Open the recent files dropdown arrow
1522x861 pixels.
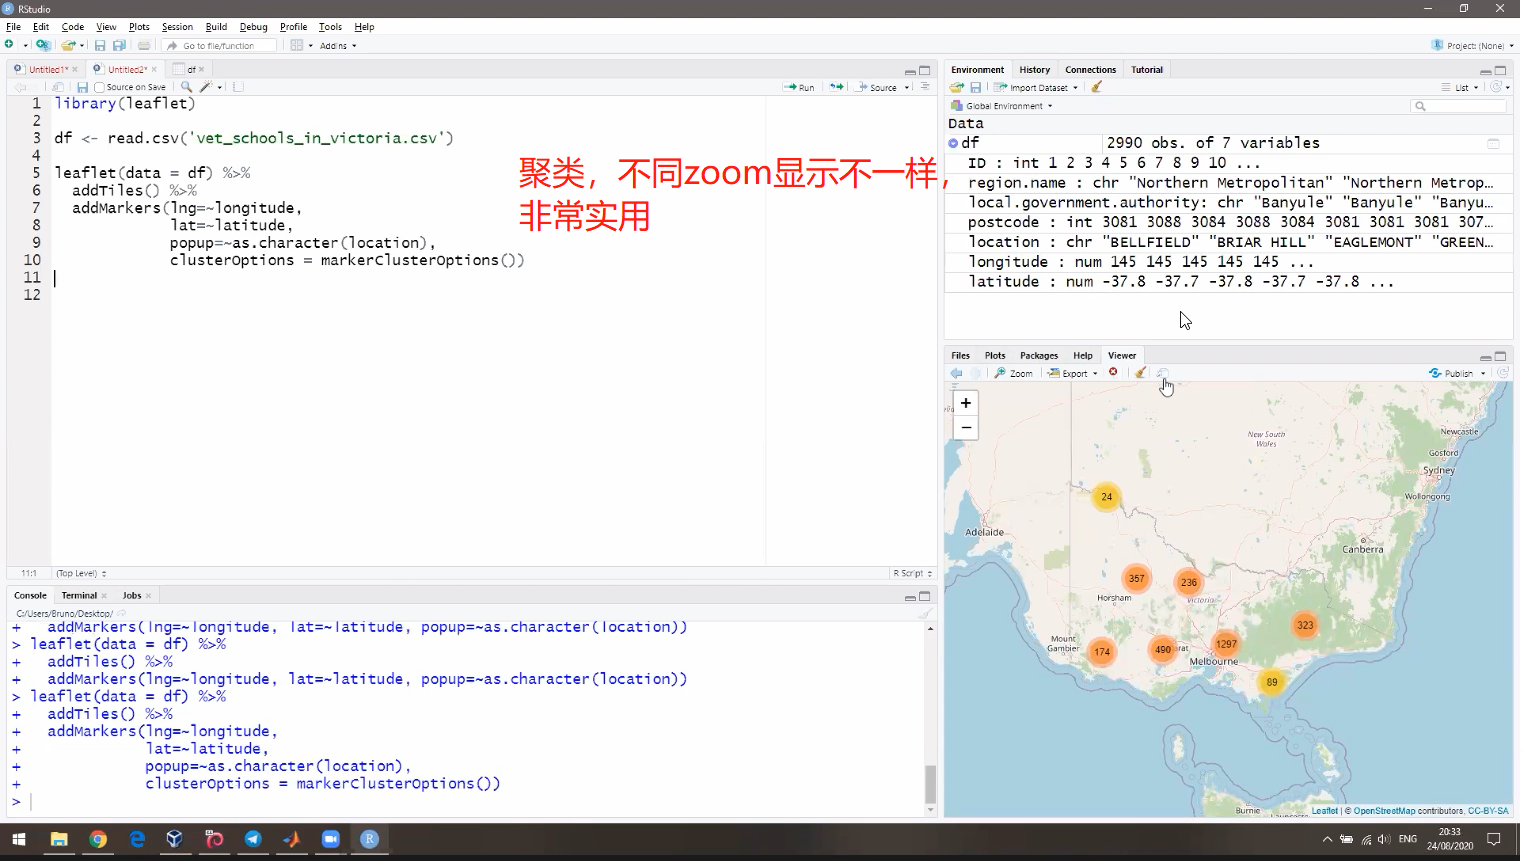pyautogui.click(x=83, y=45)
